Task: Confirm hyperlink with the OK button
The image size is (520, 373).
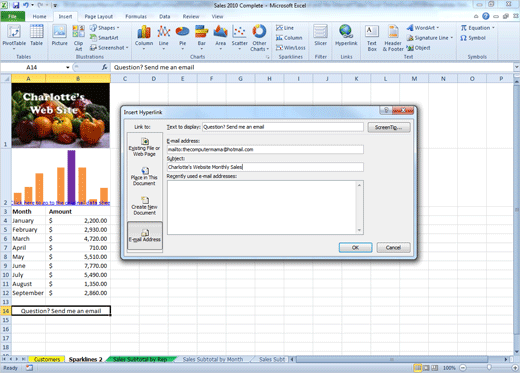Action: coord(355,248)
